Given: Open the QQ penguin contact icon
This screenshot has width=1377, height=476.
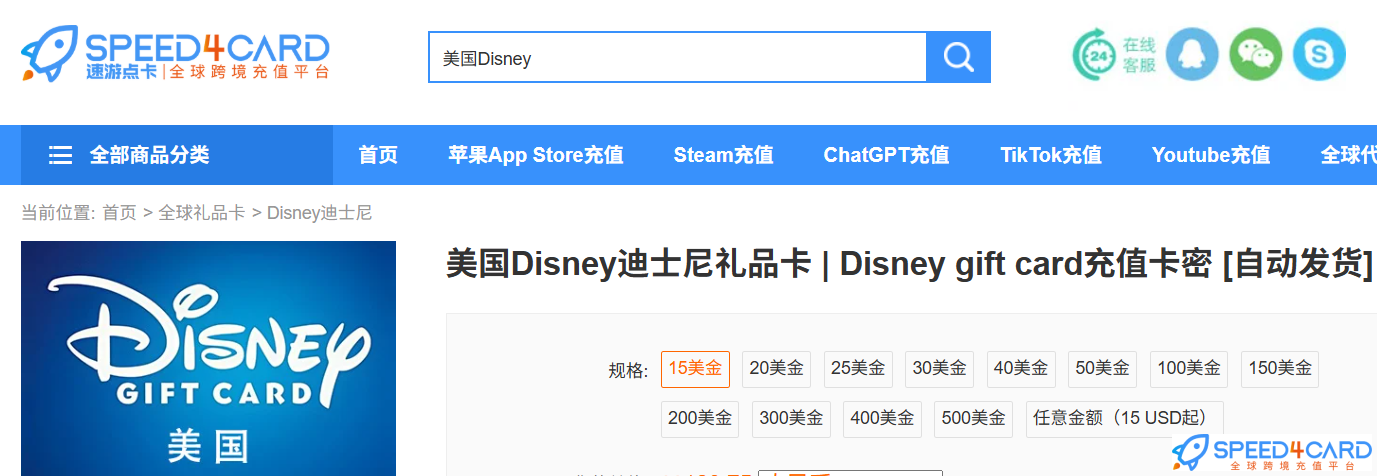Looking at the screenshot, I should pos(1192,55).
